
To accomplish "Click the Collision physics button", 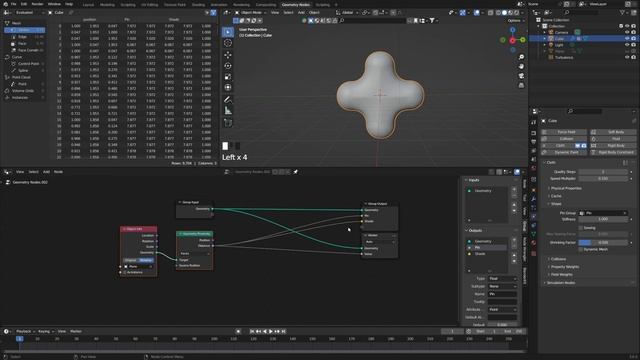I will tap(564, 139).
